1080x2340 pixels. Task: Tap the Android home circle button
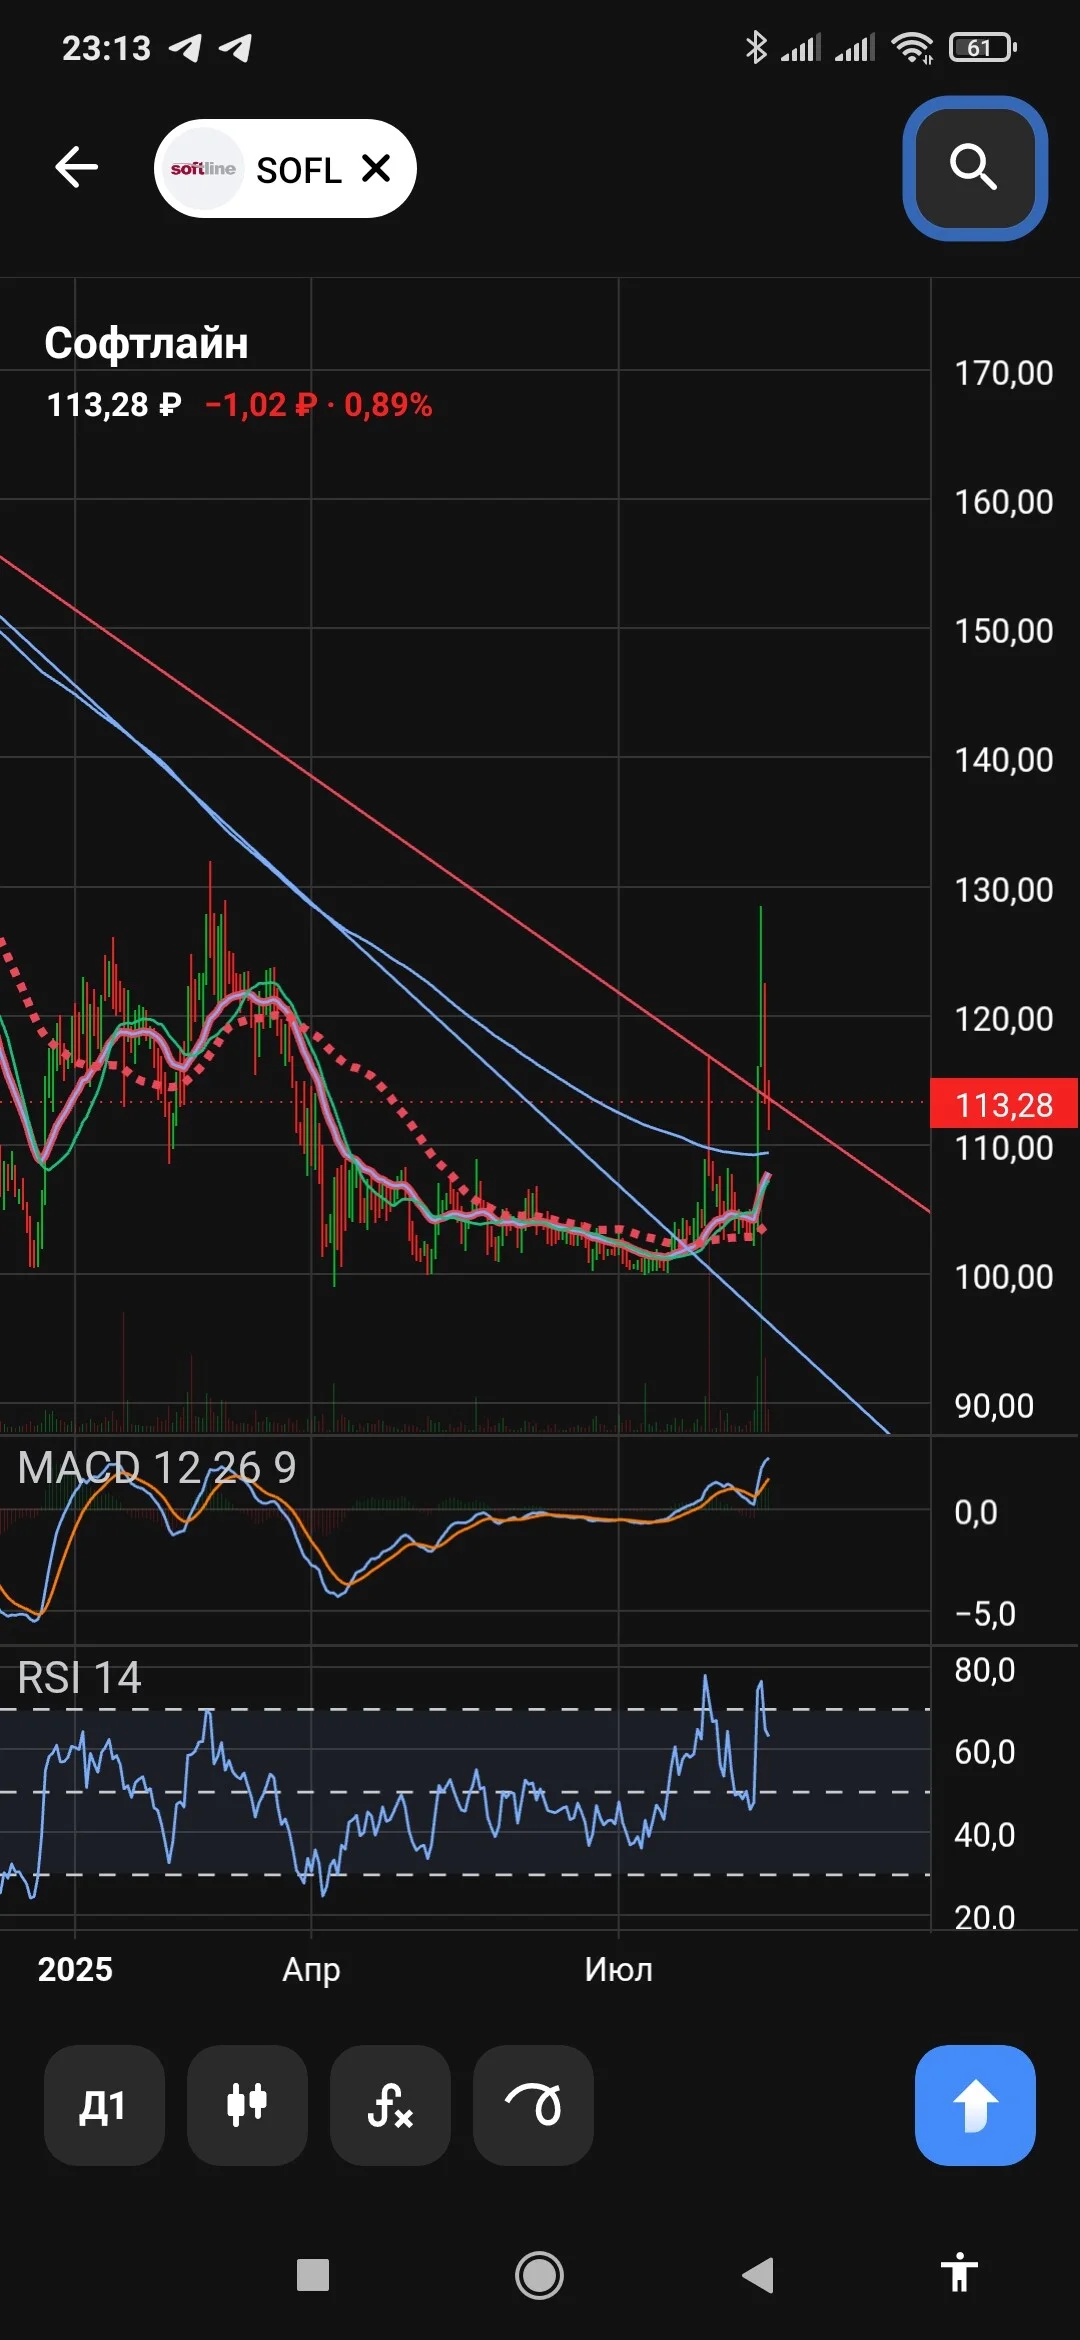tap(539, 2275)
